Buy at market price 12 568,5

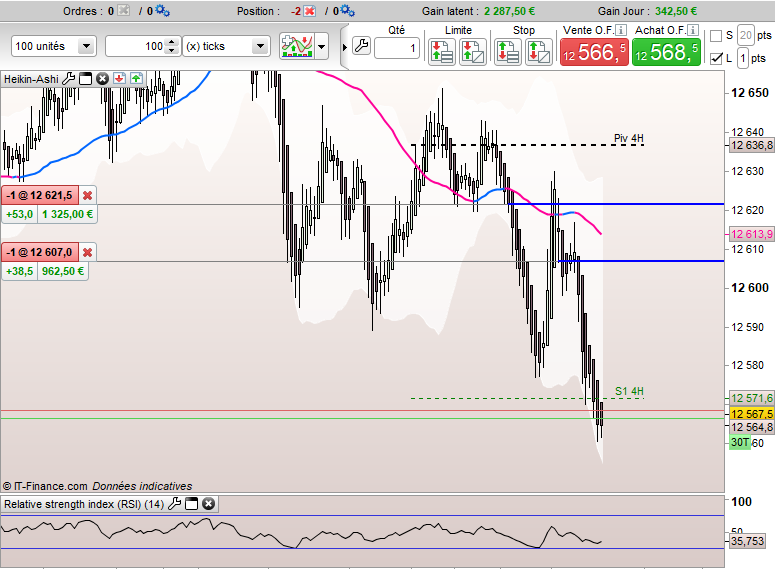[x=666, y=52]
